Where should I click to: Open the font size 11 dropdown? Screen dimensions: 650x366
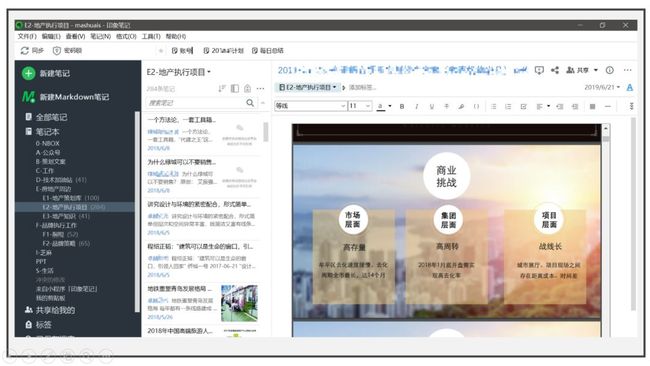(359, 106)
